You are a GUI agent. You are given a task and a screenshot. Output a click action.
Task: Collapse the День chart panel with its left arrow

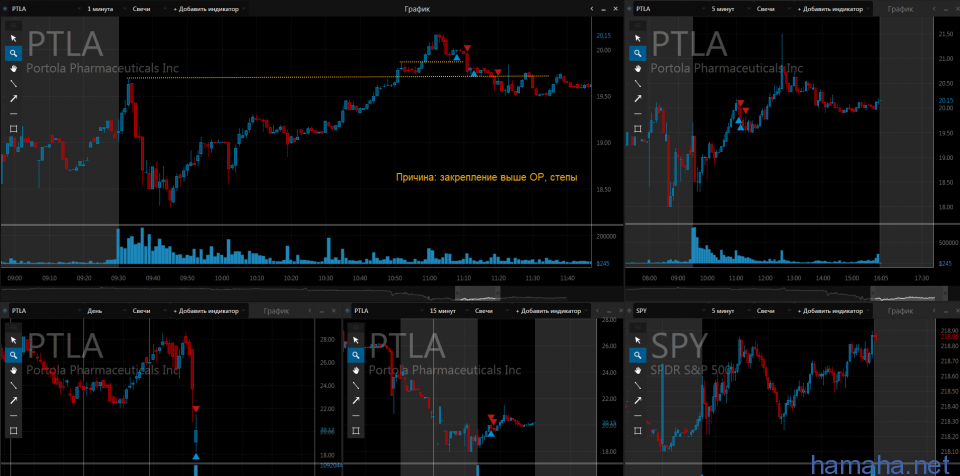tap(310, 311)
